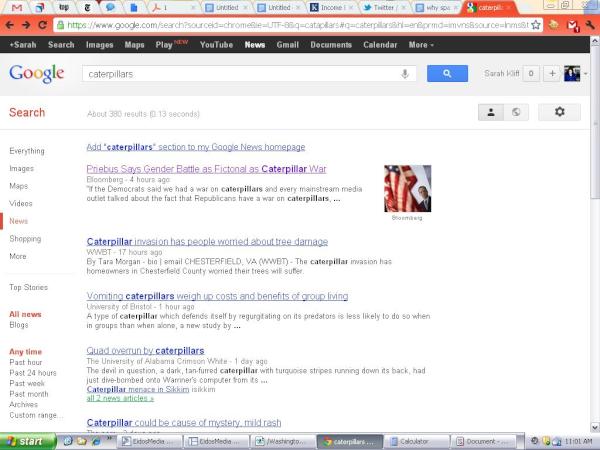Open the Archives time filter
Image resolution: width=600 pixels, height=450 pixels.
coord(23,404)
